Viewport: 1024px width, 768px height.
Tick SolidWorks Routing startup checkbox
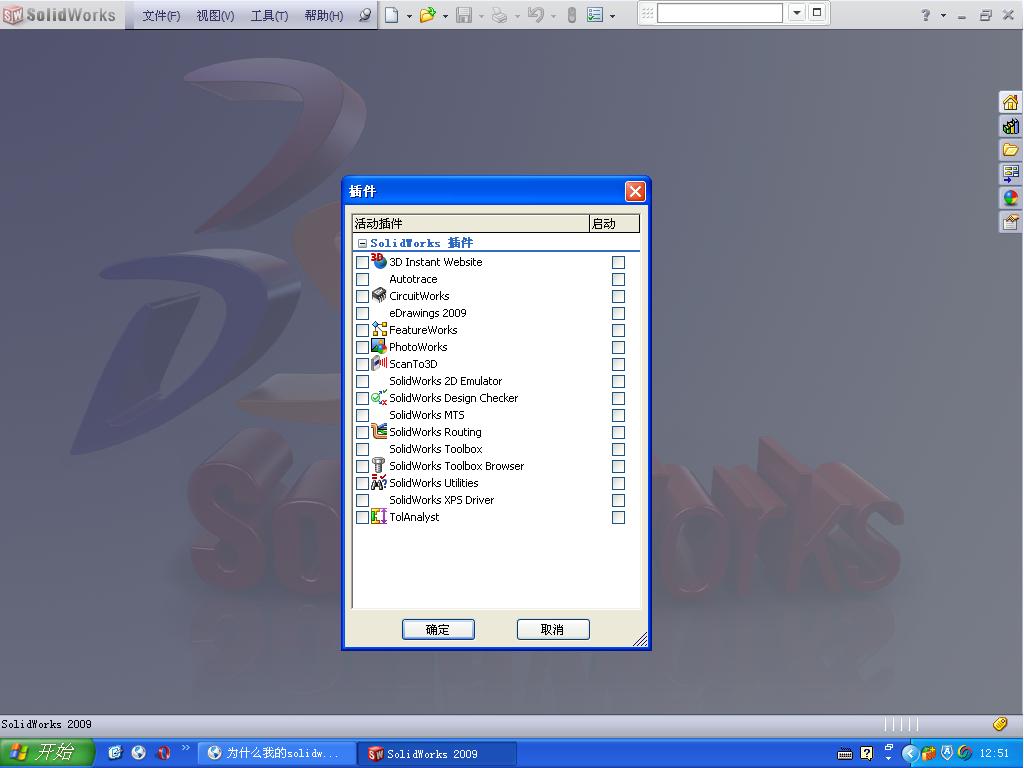618,432
